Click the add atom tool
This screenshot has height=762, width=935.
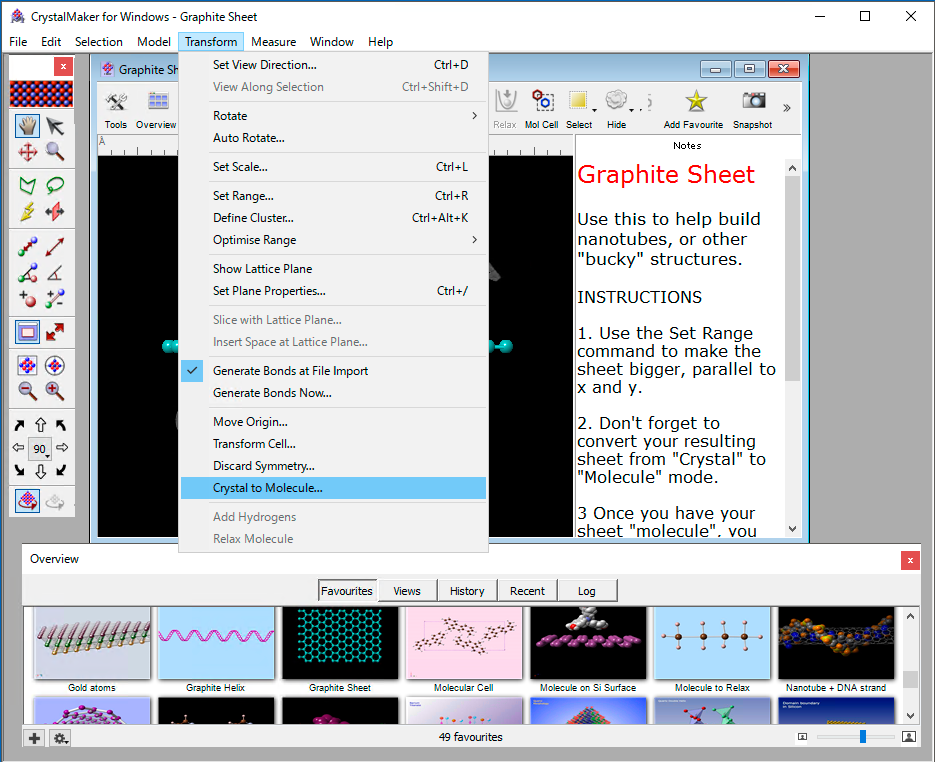coord(27,298)
